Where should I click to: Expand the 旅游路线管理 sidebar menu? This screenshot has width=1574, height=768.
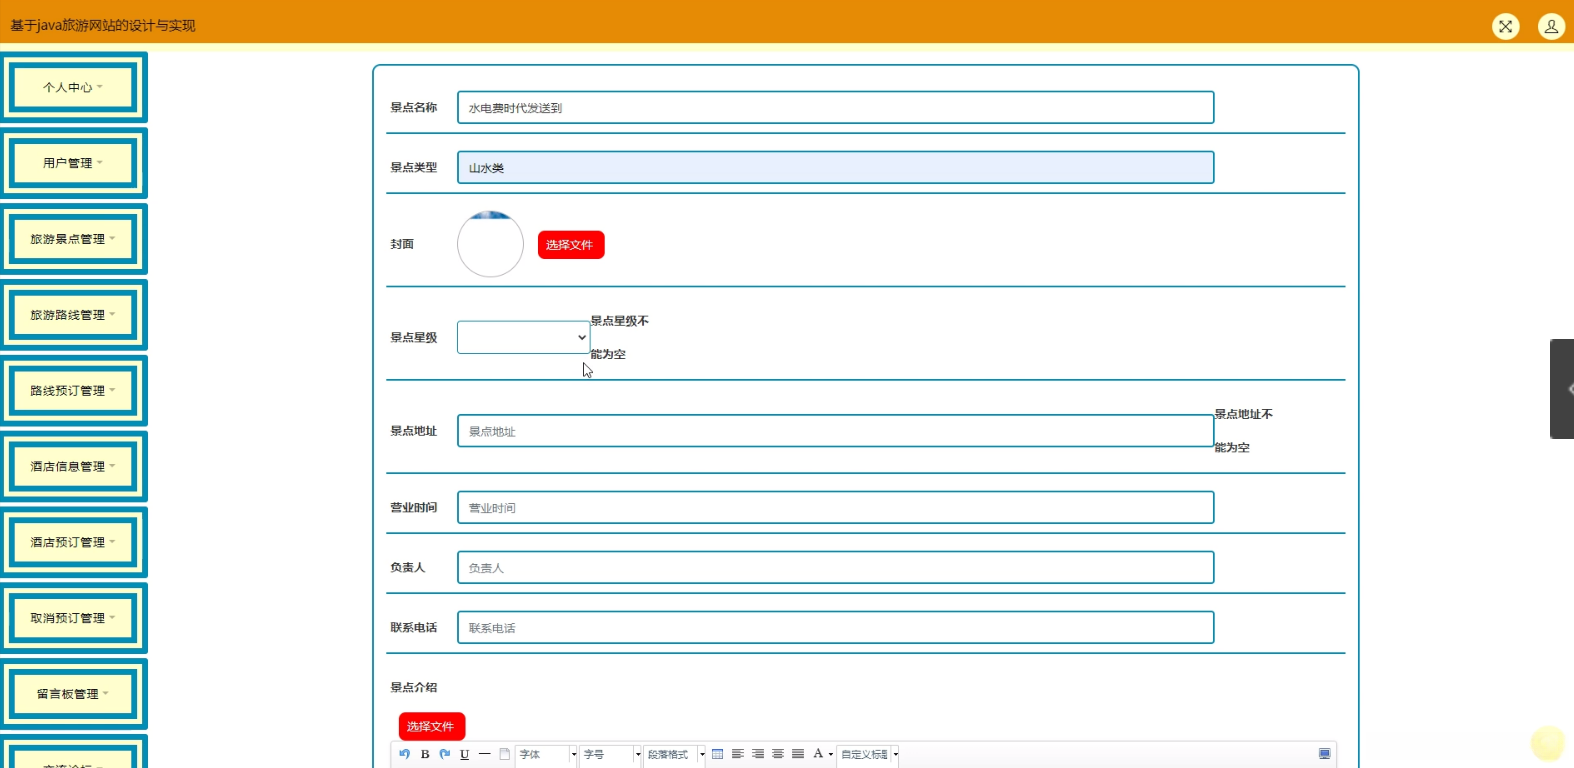pyautogui.click(x=73, y=315)
